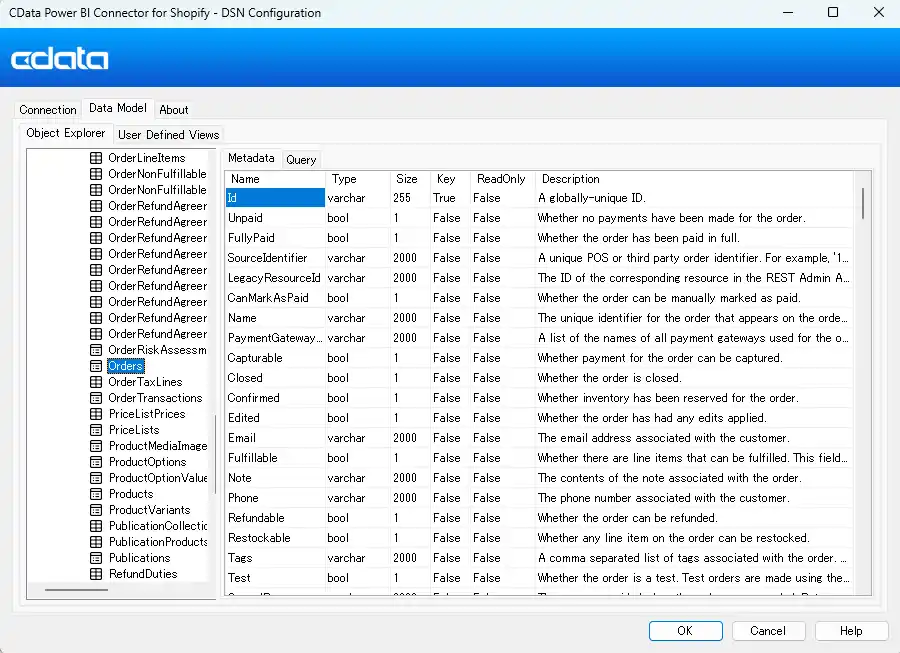Switch to User Defined Views tab
900x653 pixels.
point(168,134)
